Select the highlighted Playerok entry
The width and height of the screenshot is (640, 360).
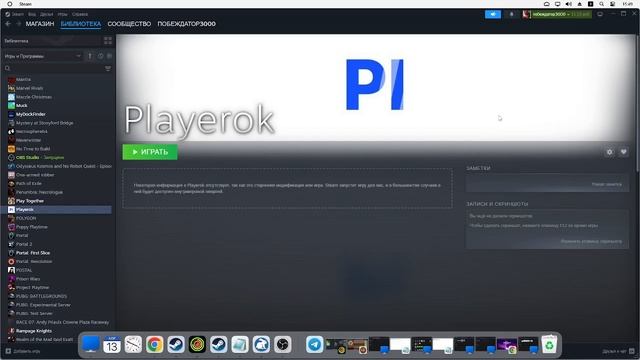56,209
